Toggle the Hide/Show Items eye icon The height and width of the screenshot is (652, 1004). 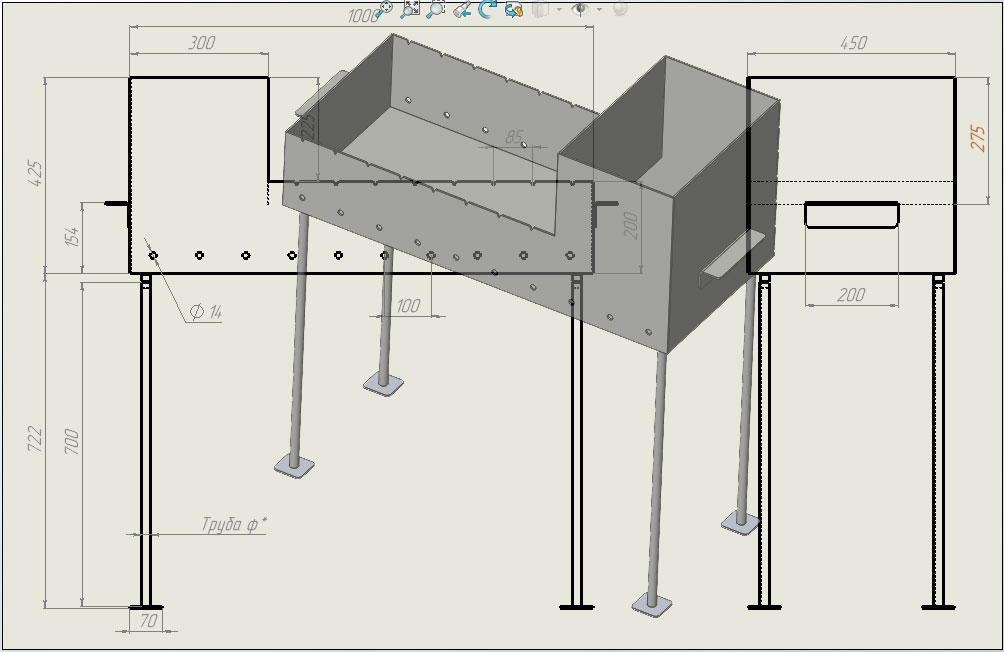pyautogui.click(x=580, y=9)
